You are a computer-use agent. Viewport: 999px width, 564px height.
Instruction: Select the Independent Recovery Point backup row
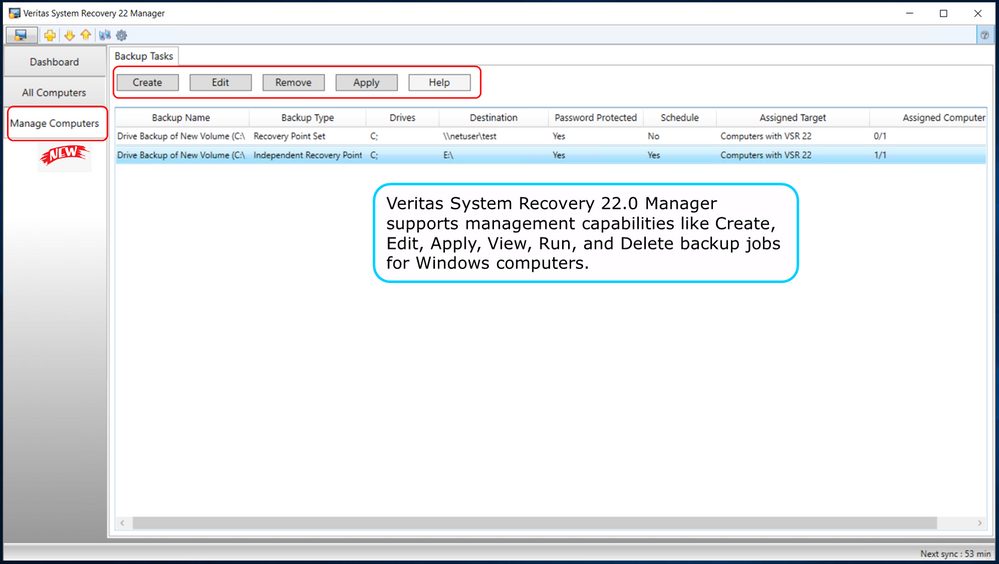[x=300, y=155]
